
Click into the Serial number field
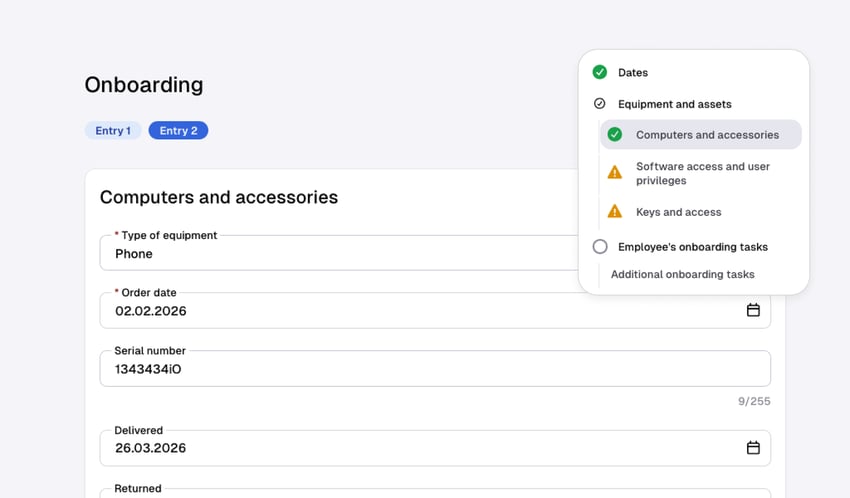point(434,369)
